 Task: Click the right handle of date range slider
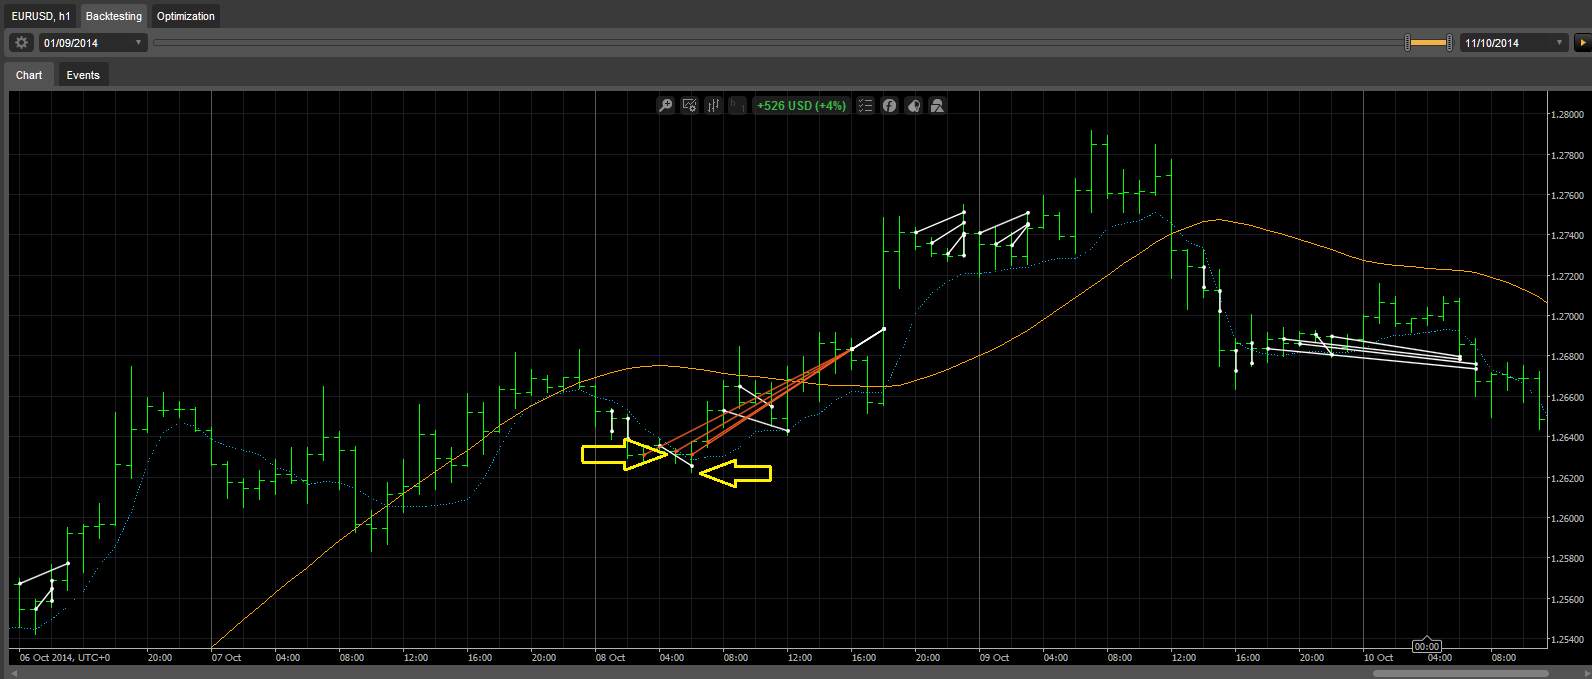[x=1449, y=43]
